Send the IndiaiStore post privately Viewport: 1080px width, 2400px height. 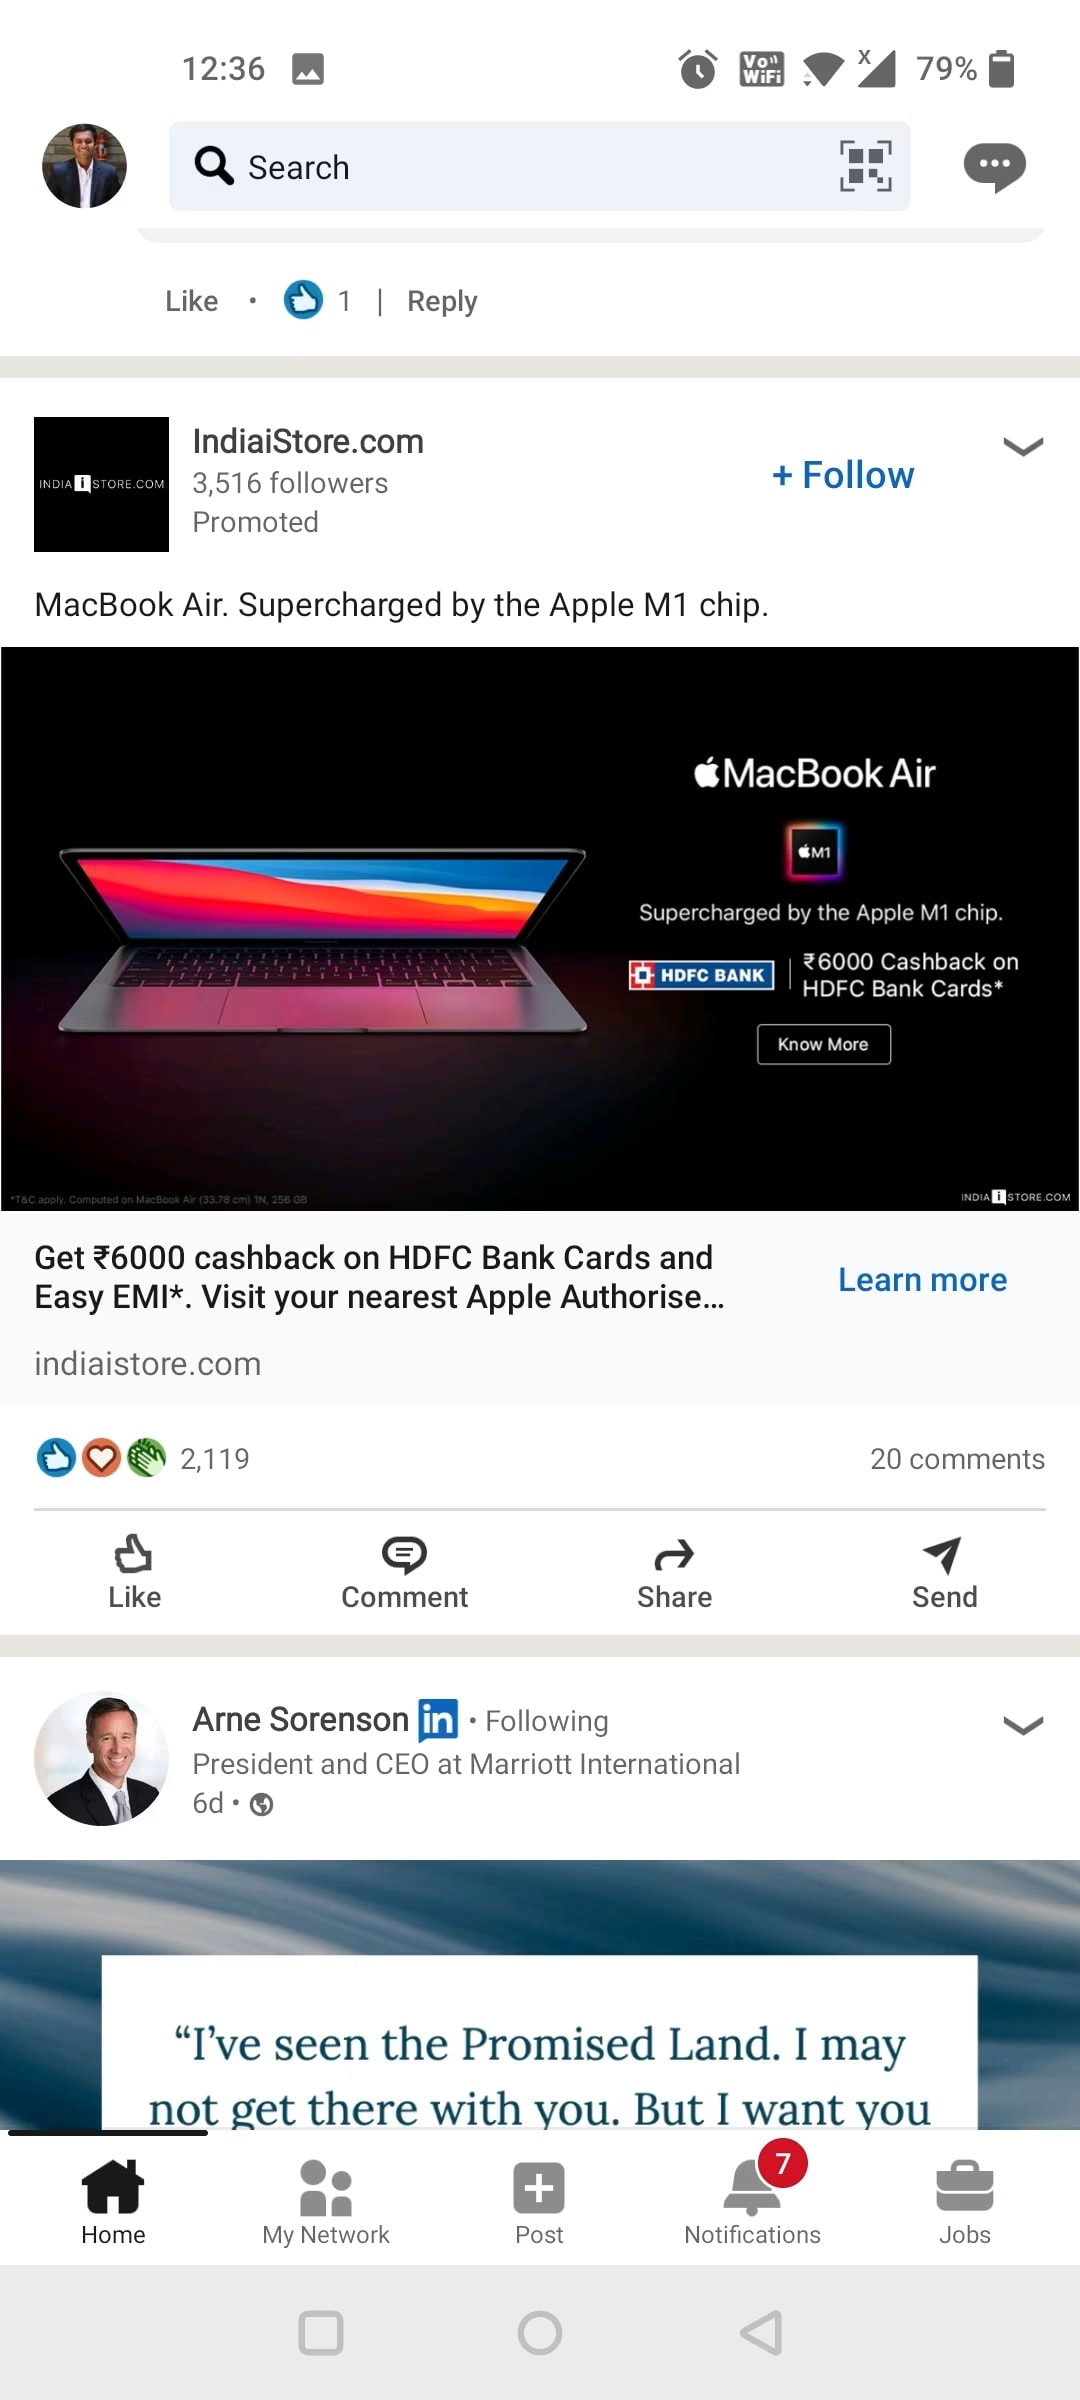(x=944, y=1572)
